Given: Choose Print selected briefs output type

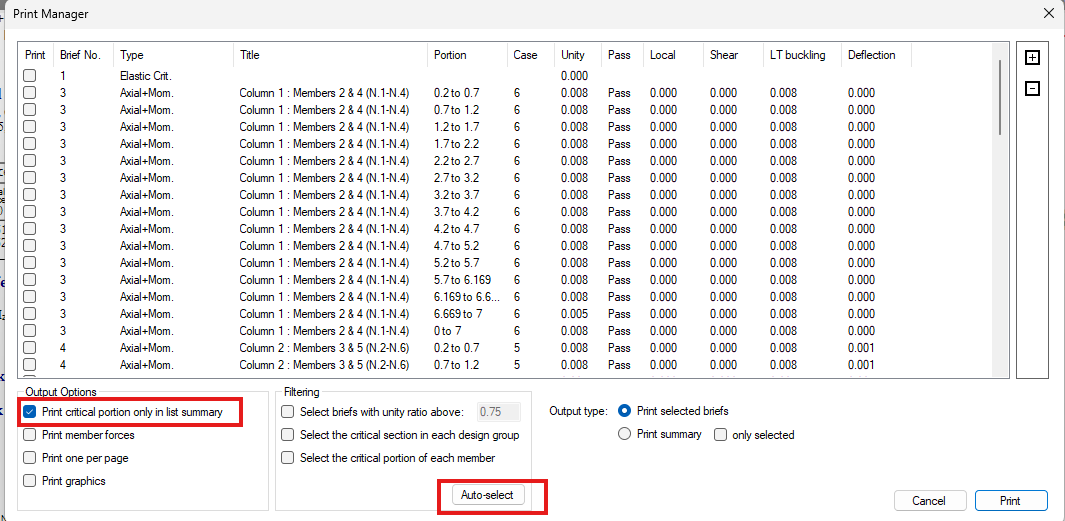Looking at the screenshot, I should (625, 411).
